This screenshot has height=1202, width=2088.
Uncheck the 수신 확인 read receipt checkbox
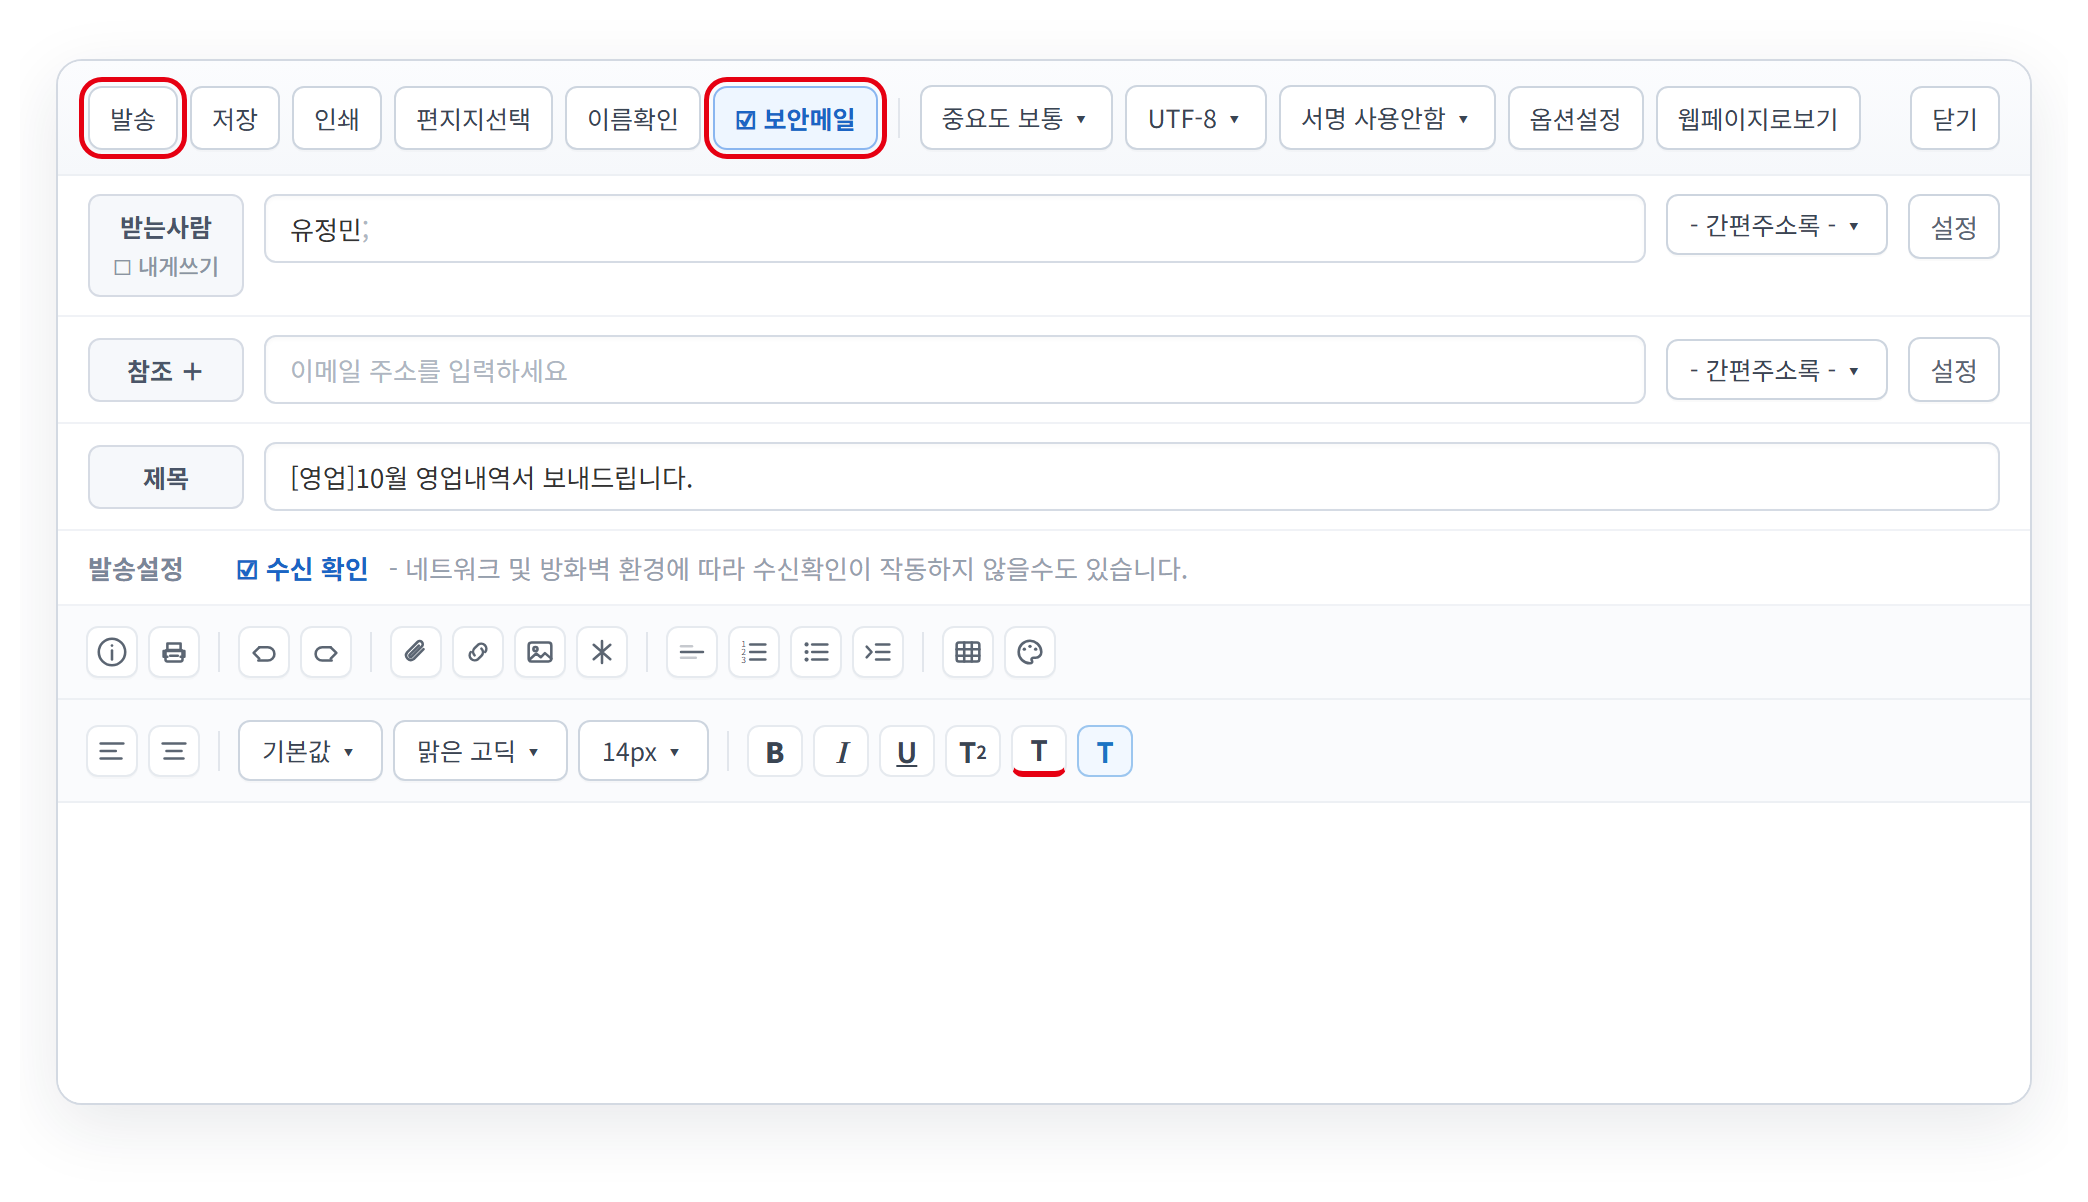tap(247, 569)
